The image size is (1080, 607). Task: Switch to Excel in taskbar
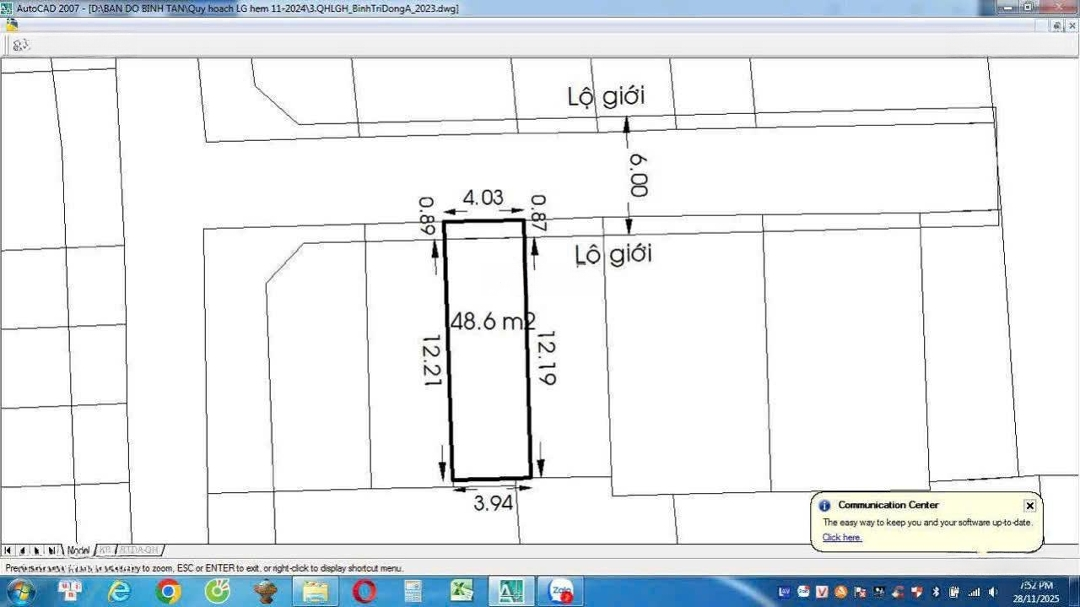point(462,591)
